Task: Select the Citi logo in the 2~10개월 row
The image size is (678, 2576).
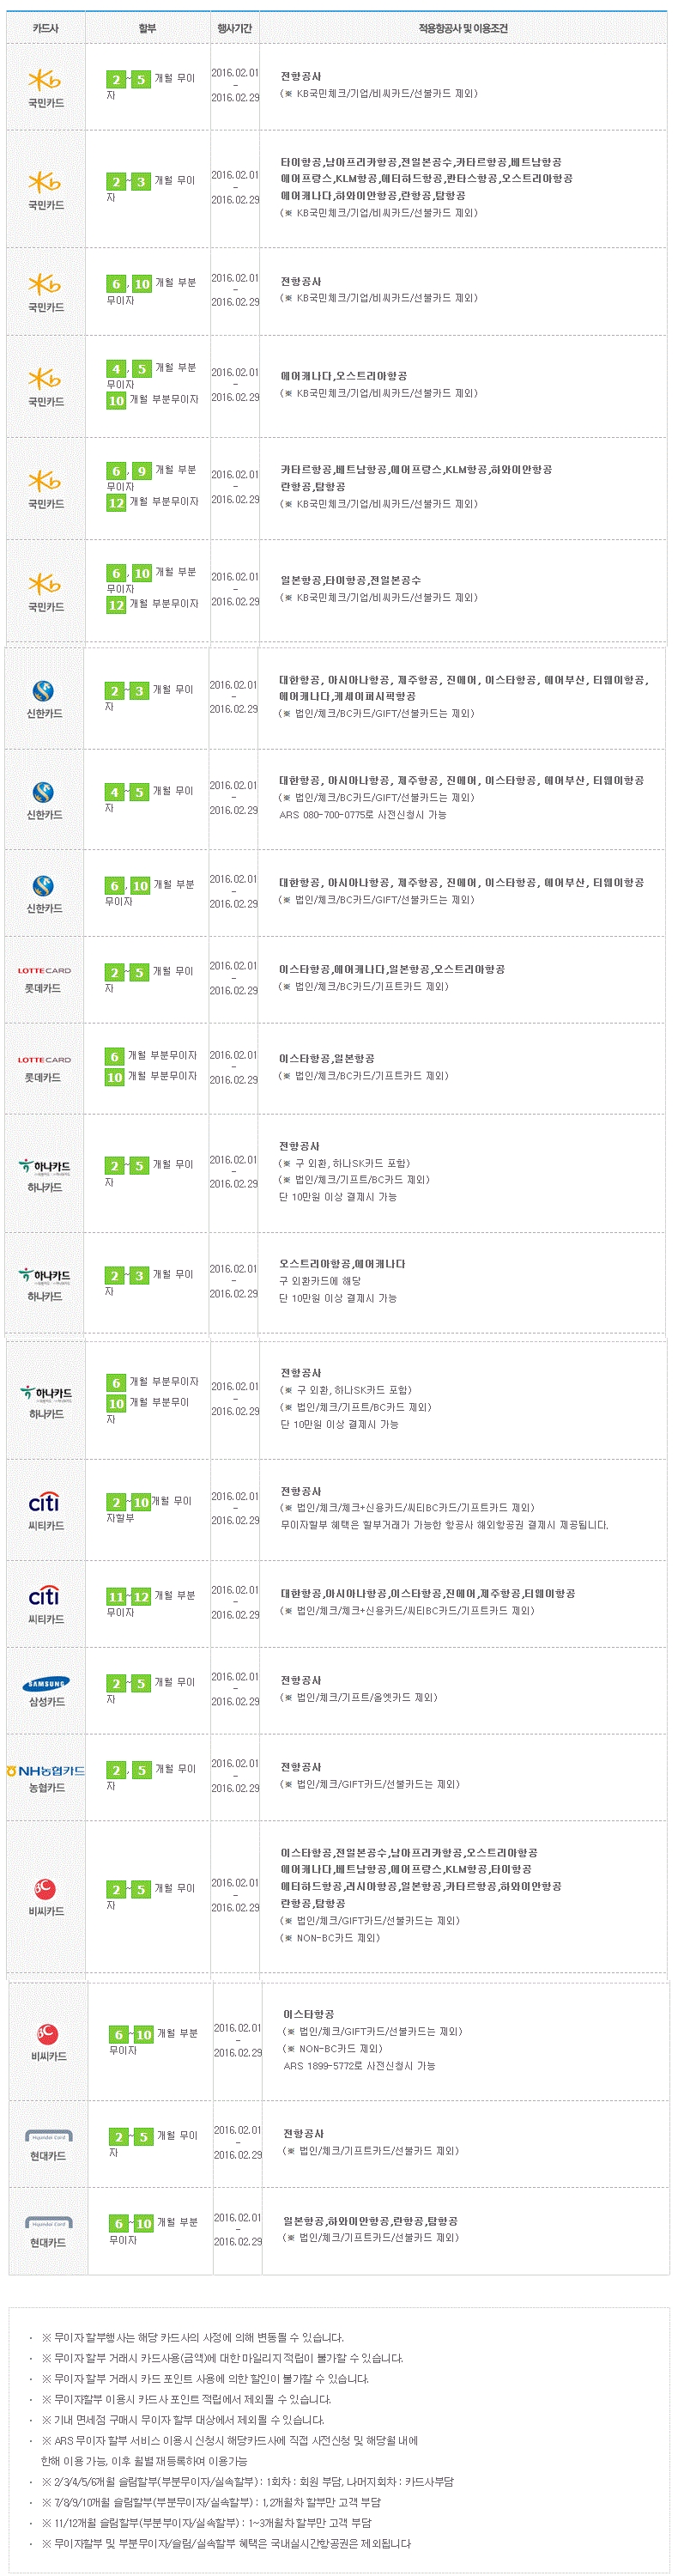Action: (44, 1502)
